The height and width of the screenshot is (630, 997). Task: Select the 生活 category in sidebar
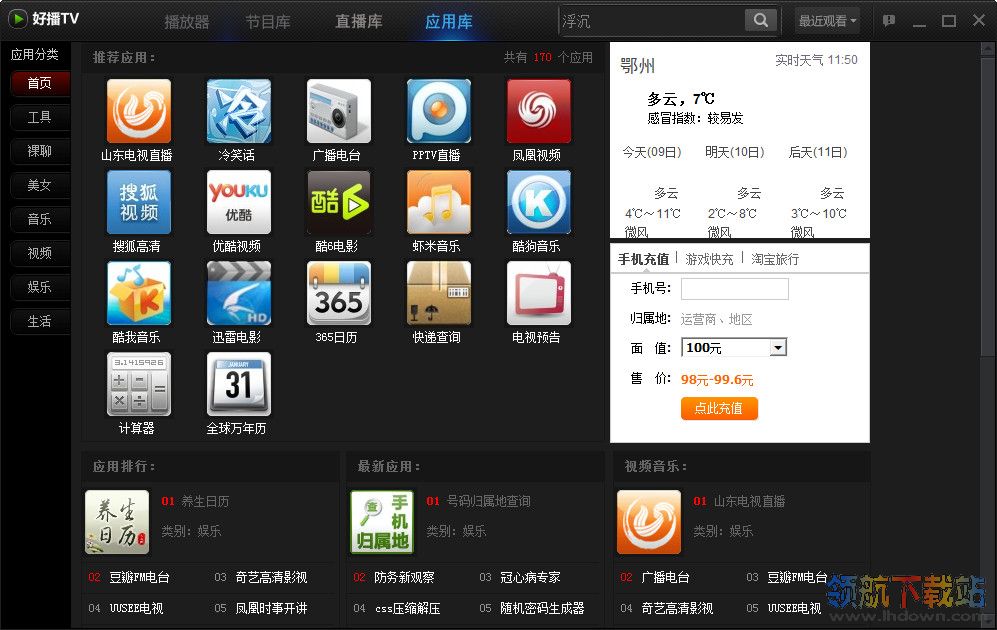click(39, 322)
